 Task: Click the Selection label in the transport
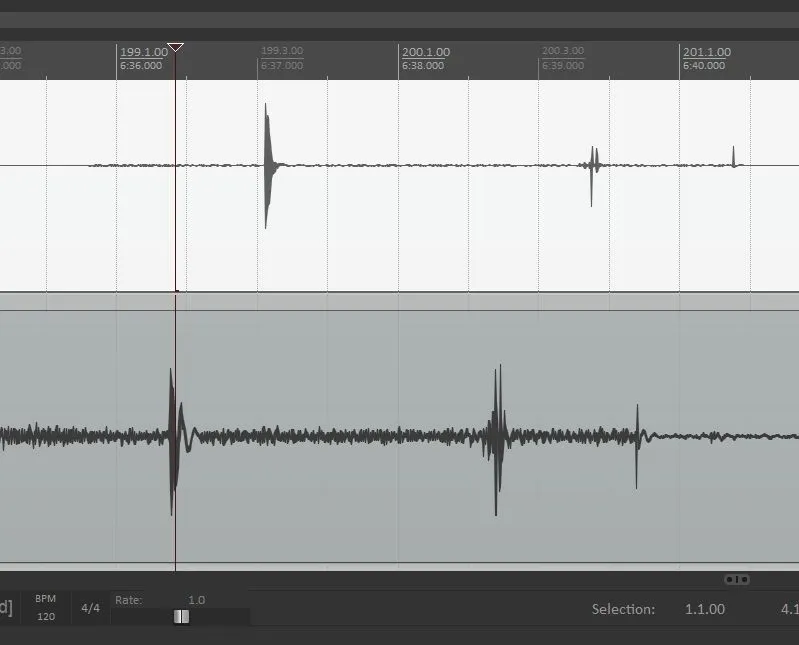pos(623,609)
